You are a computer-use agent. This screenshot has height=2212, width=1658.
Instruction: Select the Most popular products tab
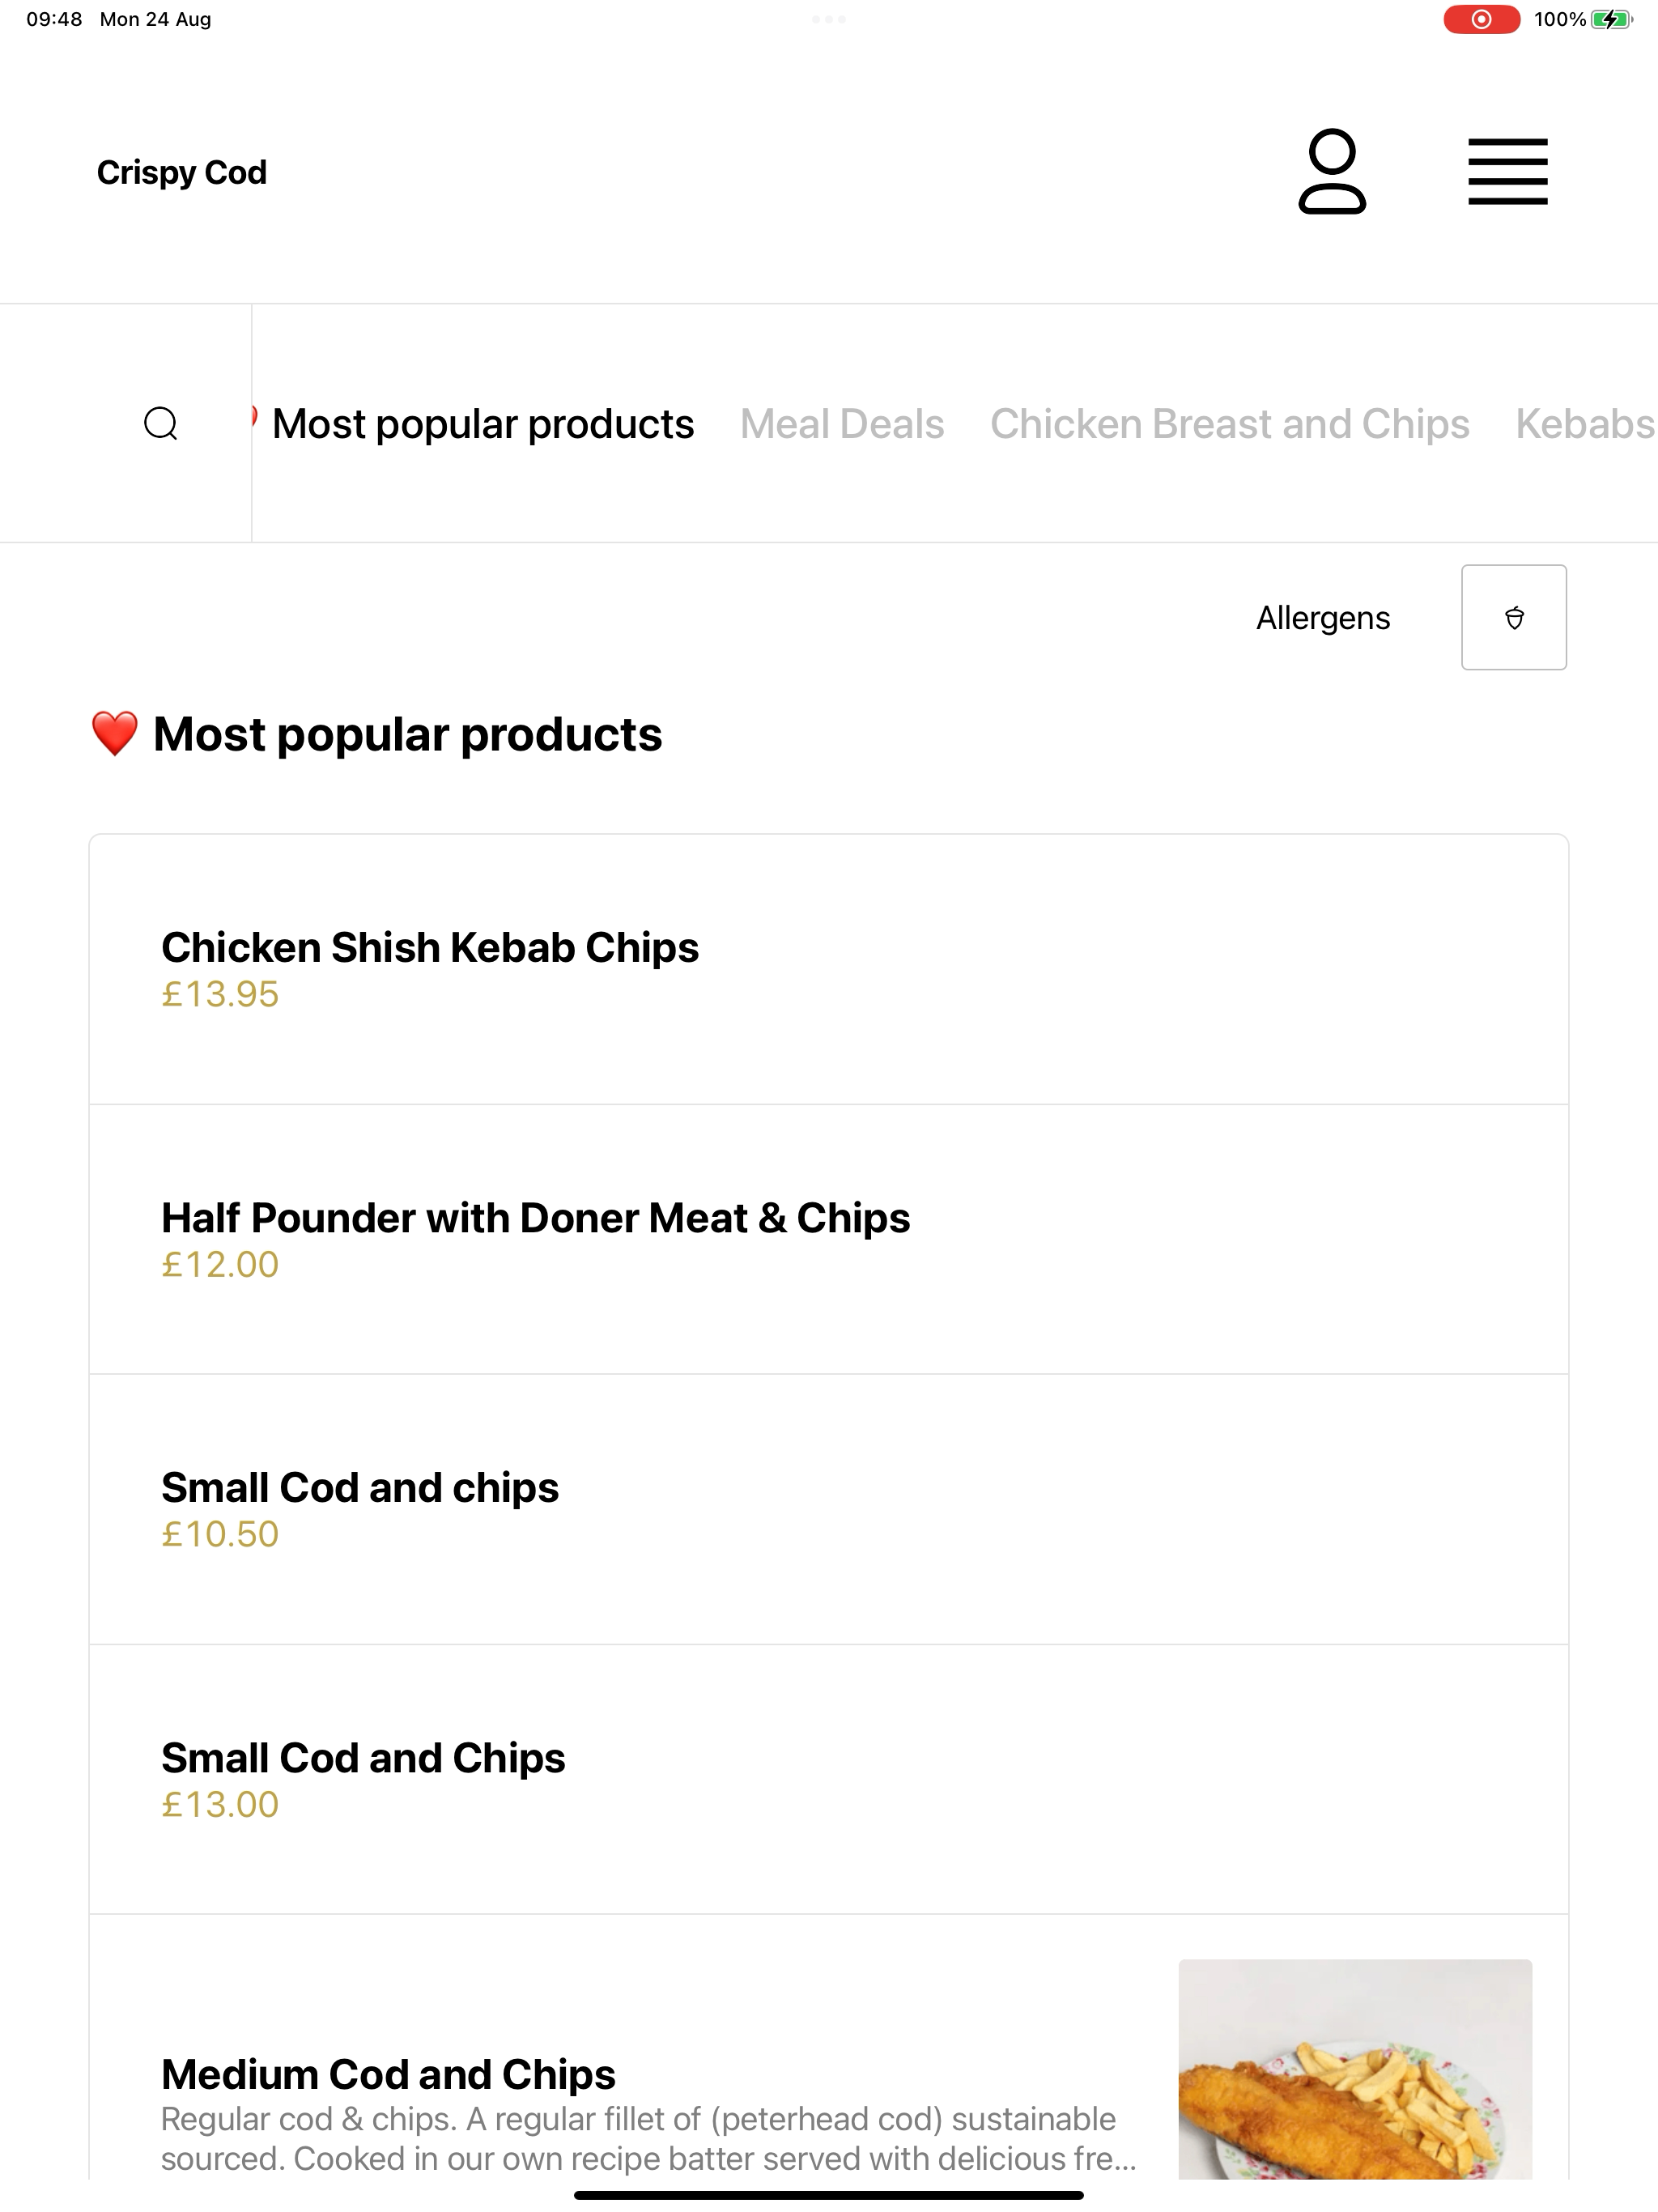pyautogui.click(x=483, y=424)
